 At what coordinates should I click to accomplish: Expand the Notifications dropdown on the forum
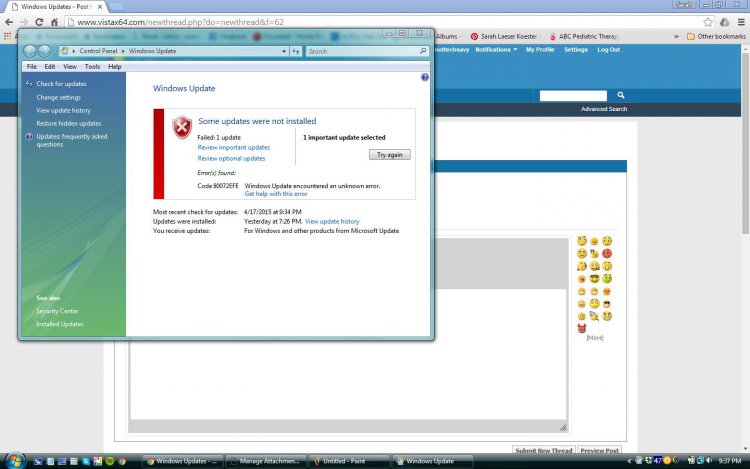496,50
